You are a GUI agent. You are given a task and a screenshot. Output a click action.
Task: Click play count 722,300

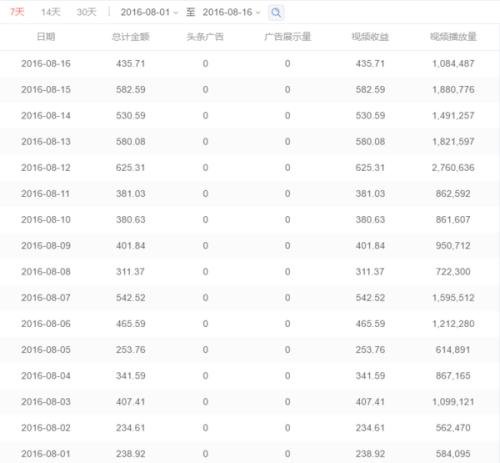[453, 272]
